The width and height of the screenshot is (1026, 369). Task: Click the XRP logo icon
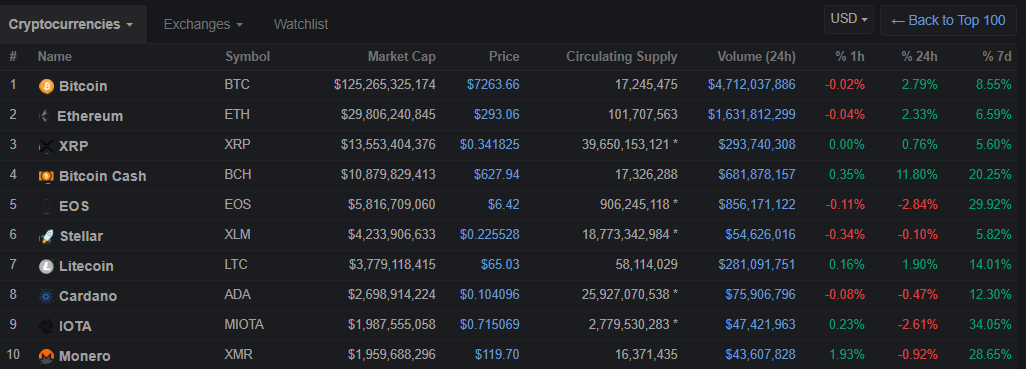coord(46,146)
